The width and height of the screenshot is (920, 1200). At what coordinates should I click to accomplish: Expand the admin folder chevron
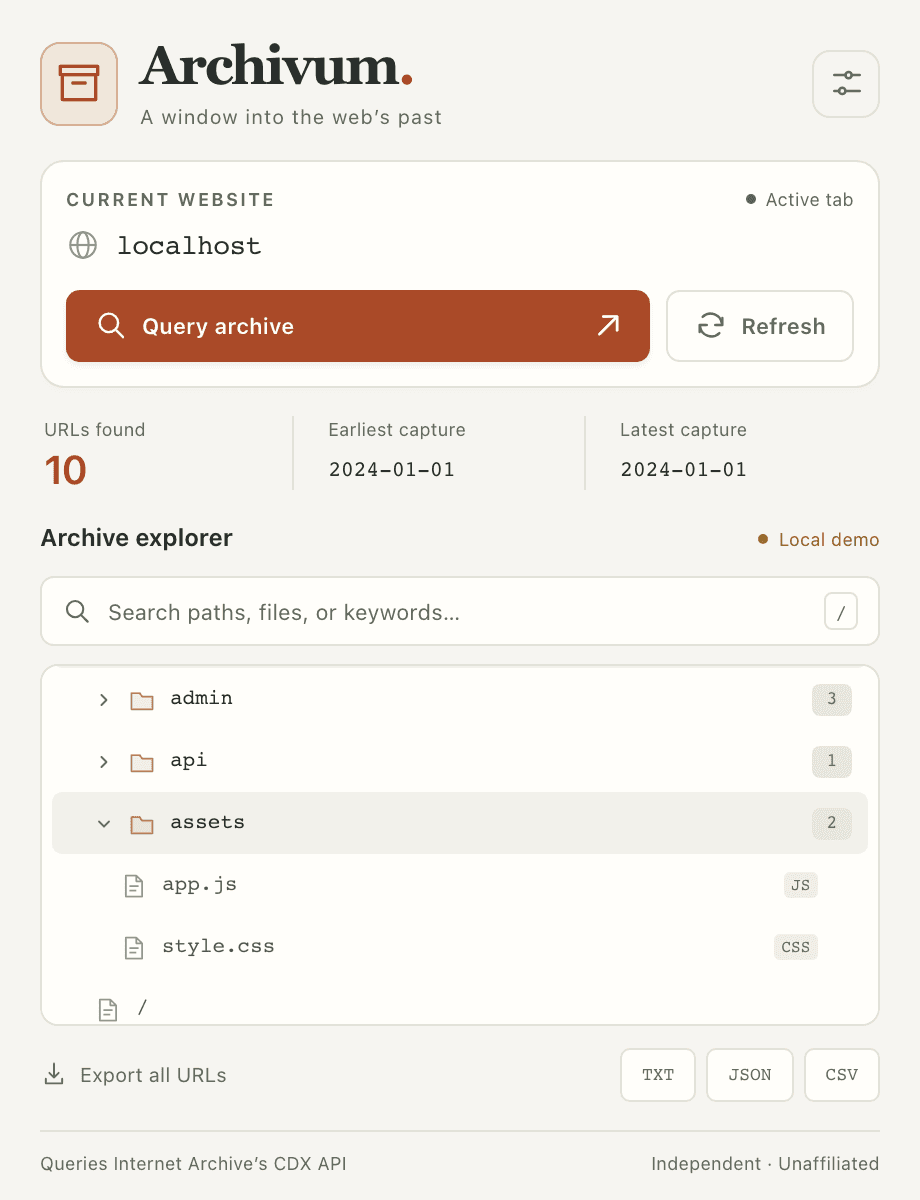tap(104, 700)
